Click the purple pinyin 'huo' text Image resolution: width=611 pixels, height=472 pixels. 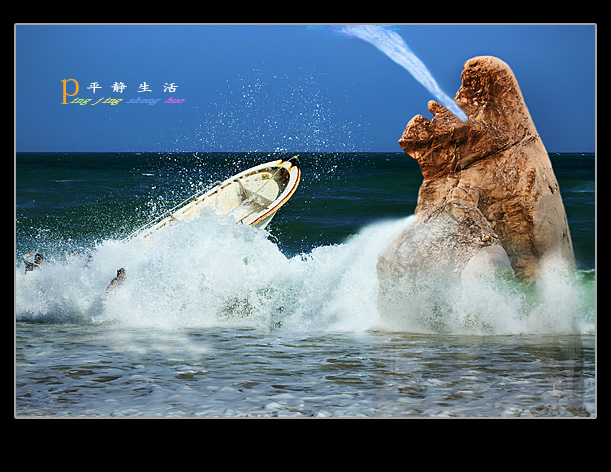pos(174,101)
